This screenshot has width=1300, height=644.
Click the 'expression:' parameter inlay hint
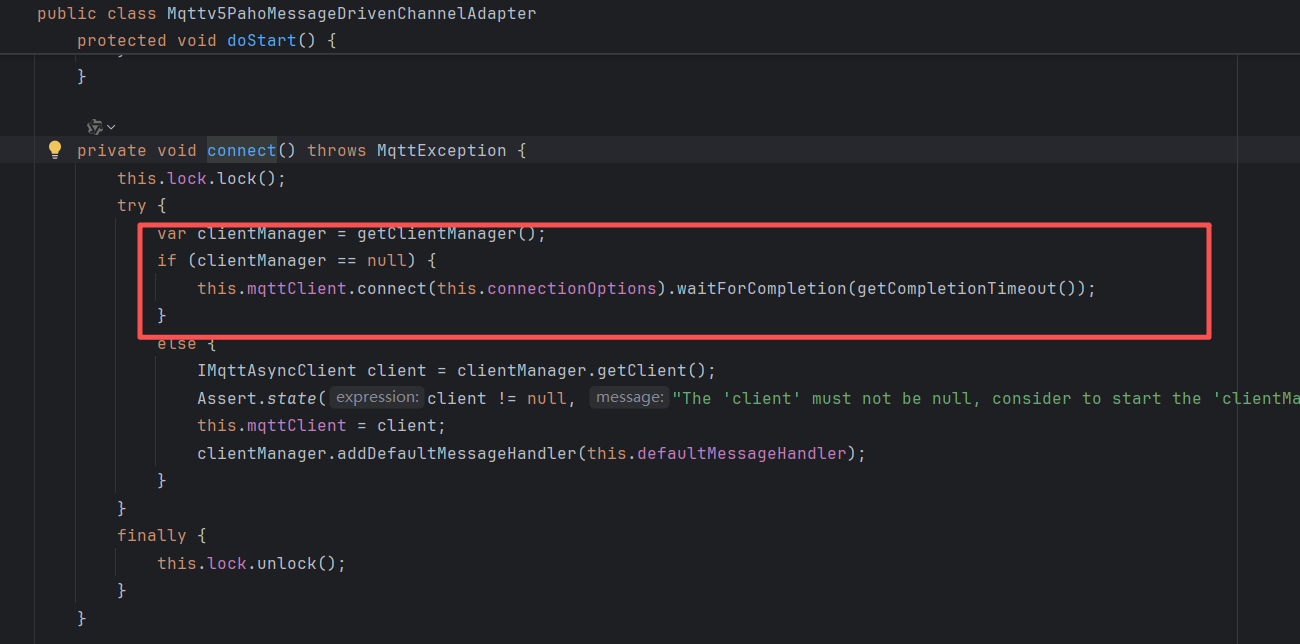click(x=376, y=397)
